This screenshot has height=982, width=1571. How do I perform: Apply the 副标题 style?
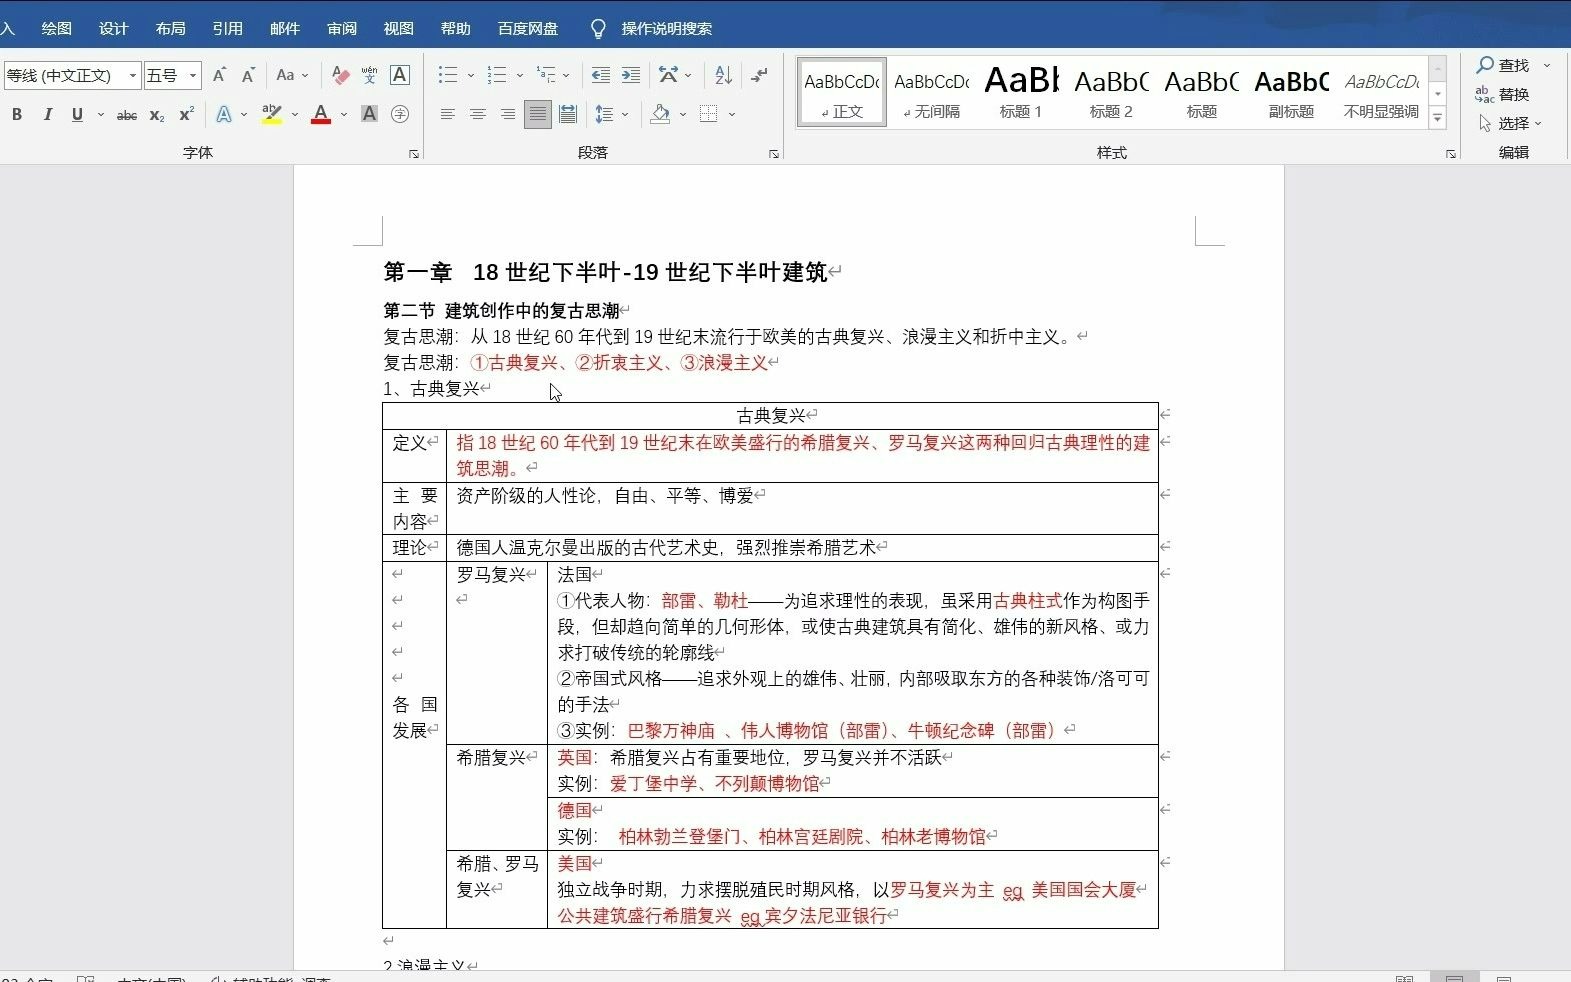(1291, 92)
